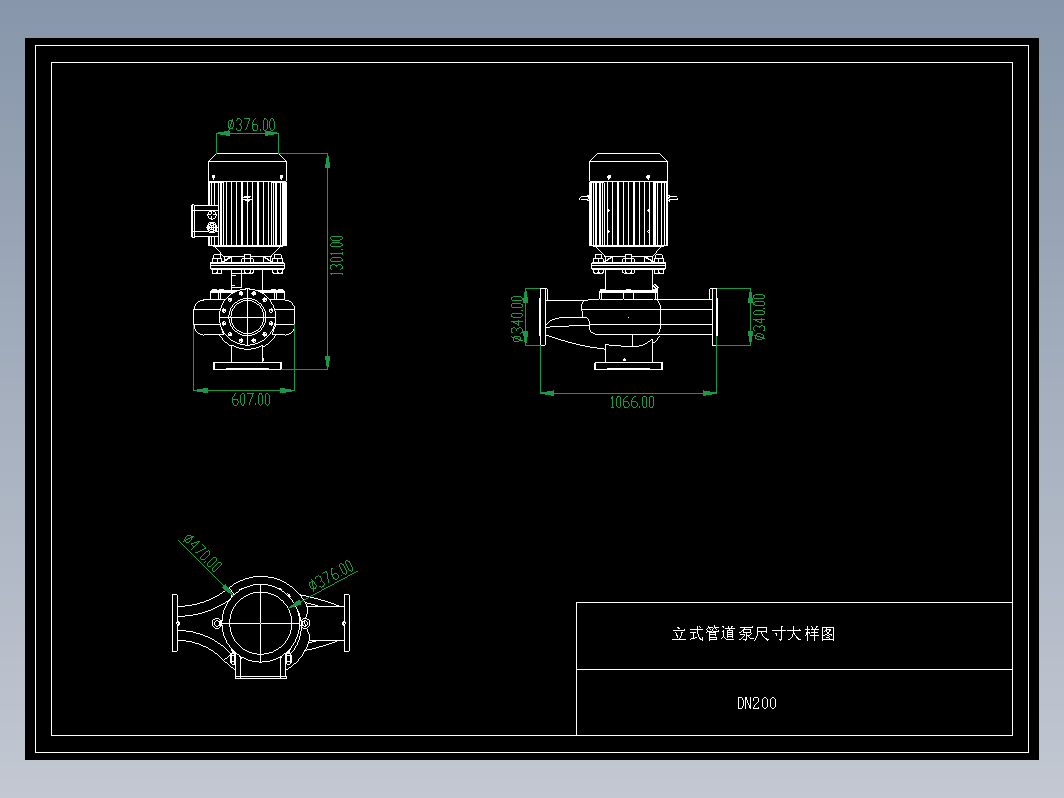Click the angled ø376.00 dimension in plan view
The width and height of the screenshot is (1064, 798).
click(x=331, y=575)
